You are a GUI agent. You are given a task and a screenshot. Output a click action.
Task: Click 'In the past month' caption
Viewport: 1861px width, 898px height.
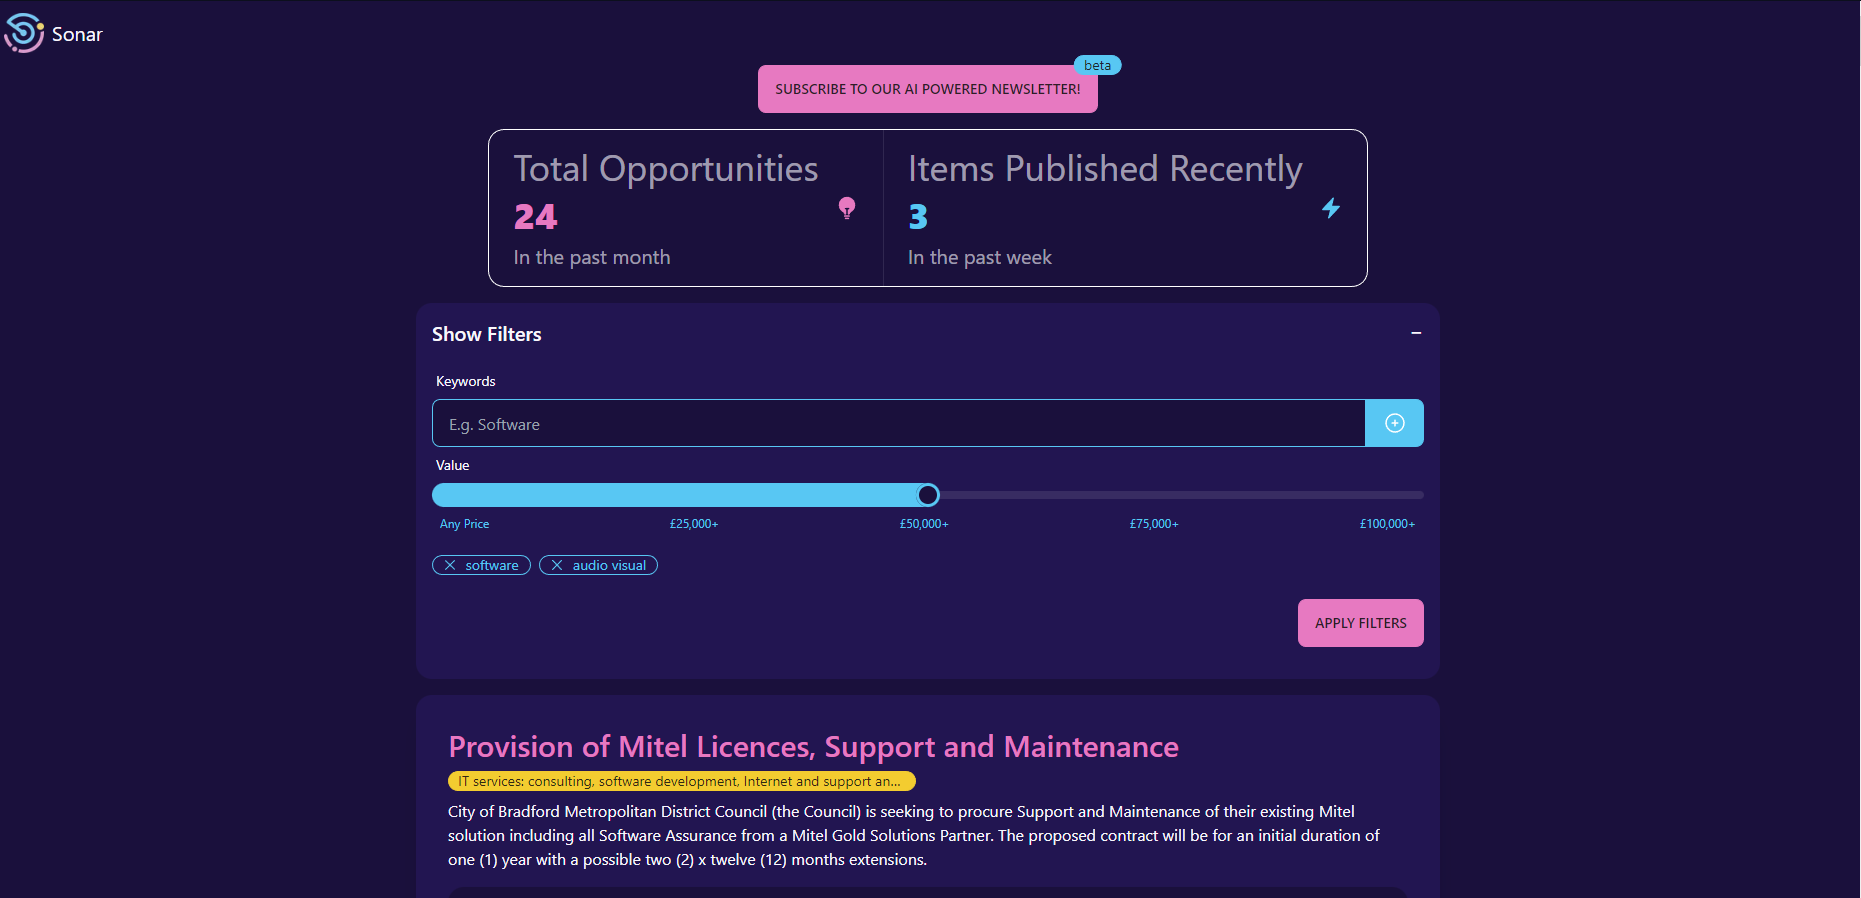pos(592,257)
